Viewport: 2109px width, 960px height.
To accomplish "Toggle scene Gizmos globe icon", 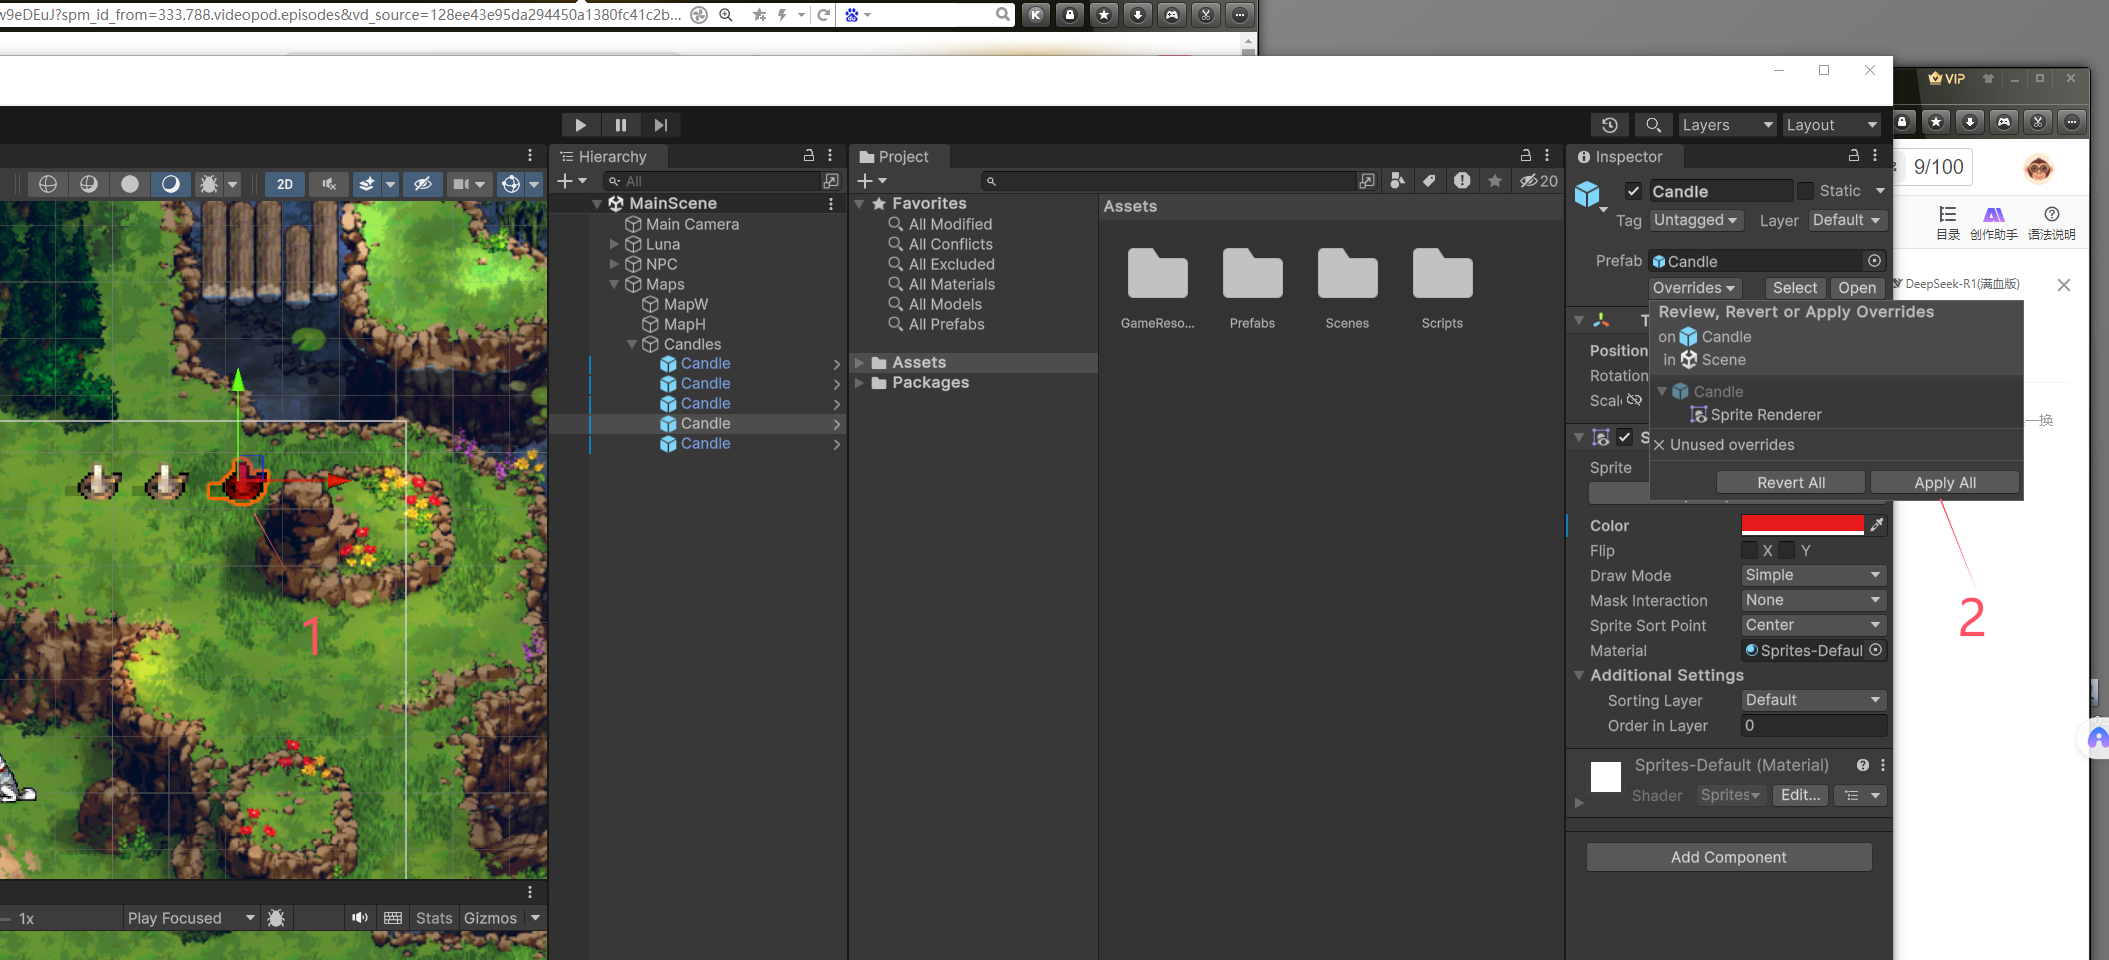I will (x=511, y=184).
